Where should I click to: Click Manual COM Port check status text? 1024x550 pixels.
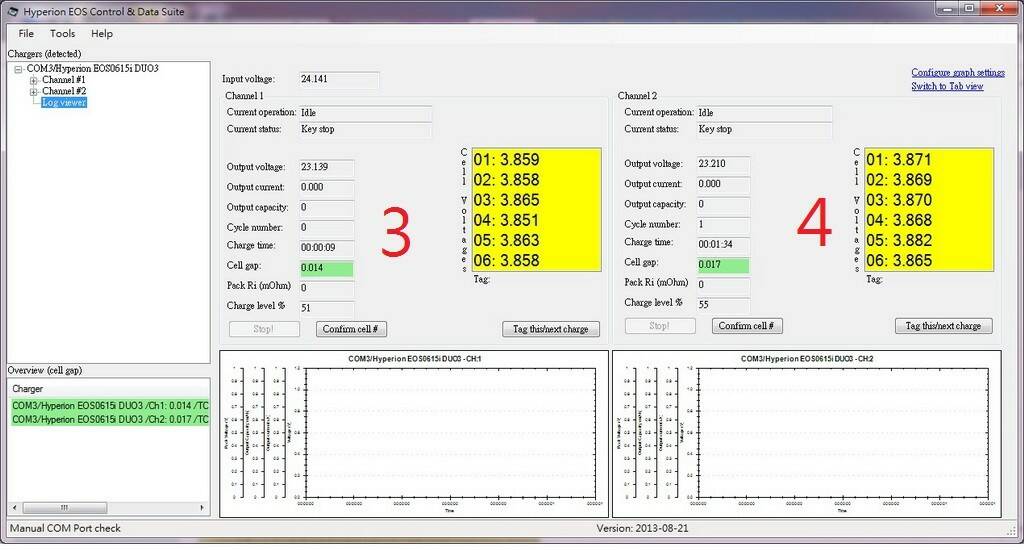point(65,528)
